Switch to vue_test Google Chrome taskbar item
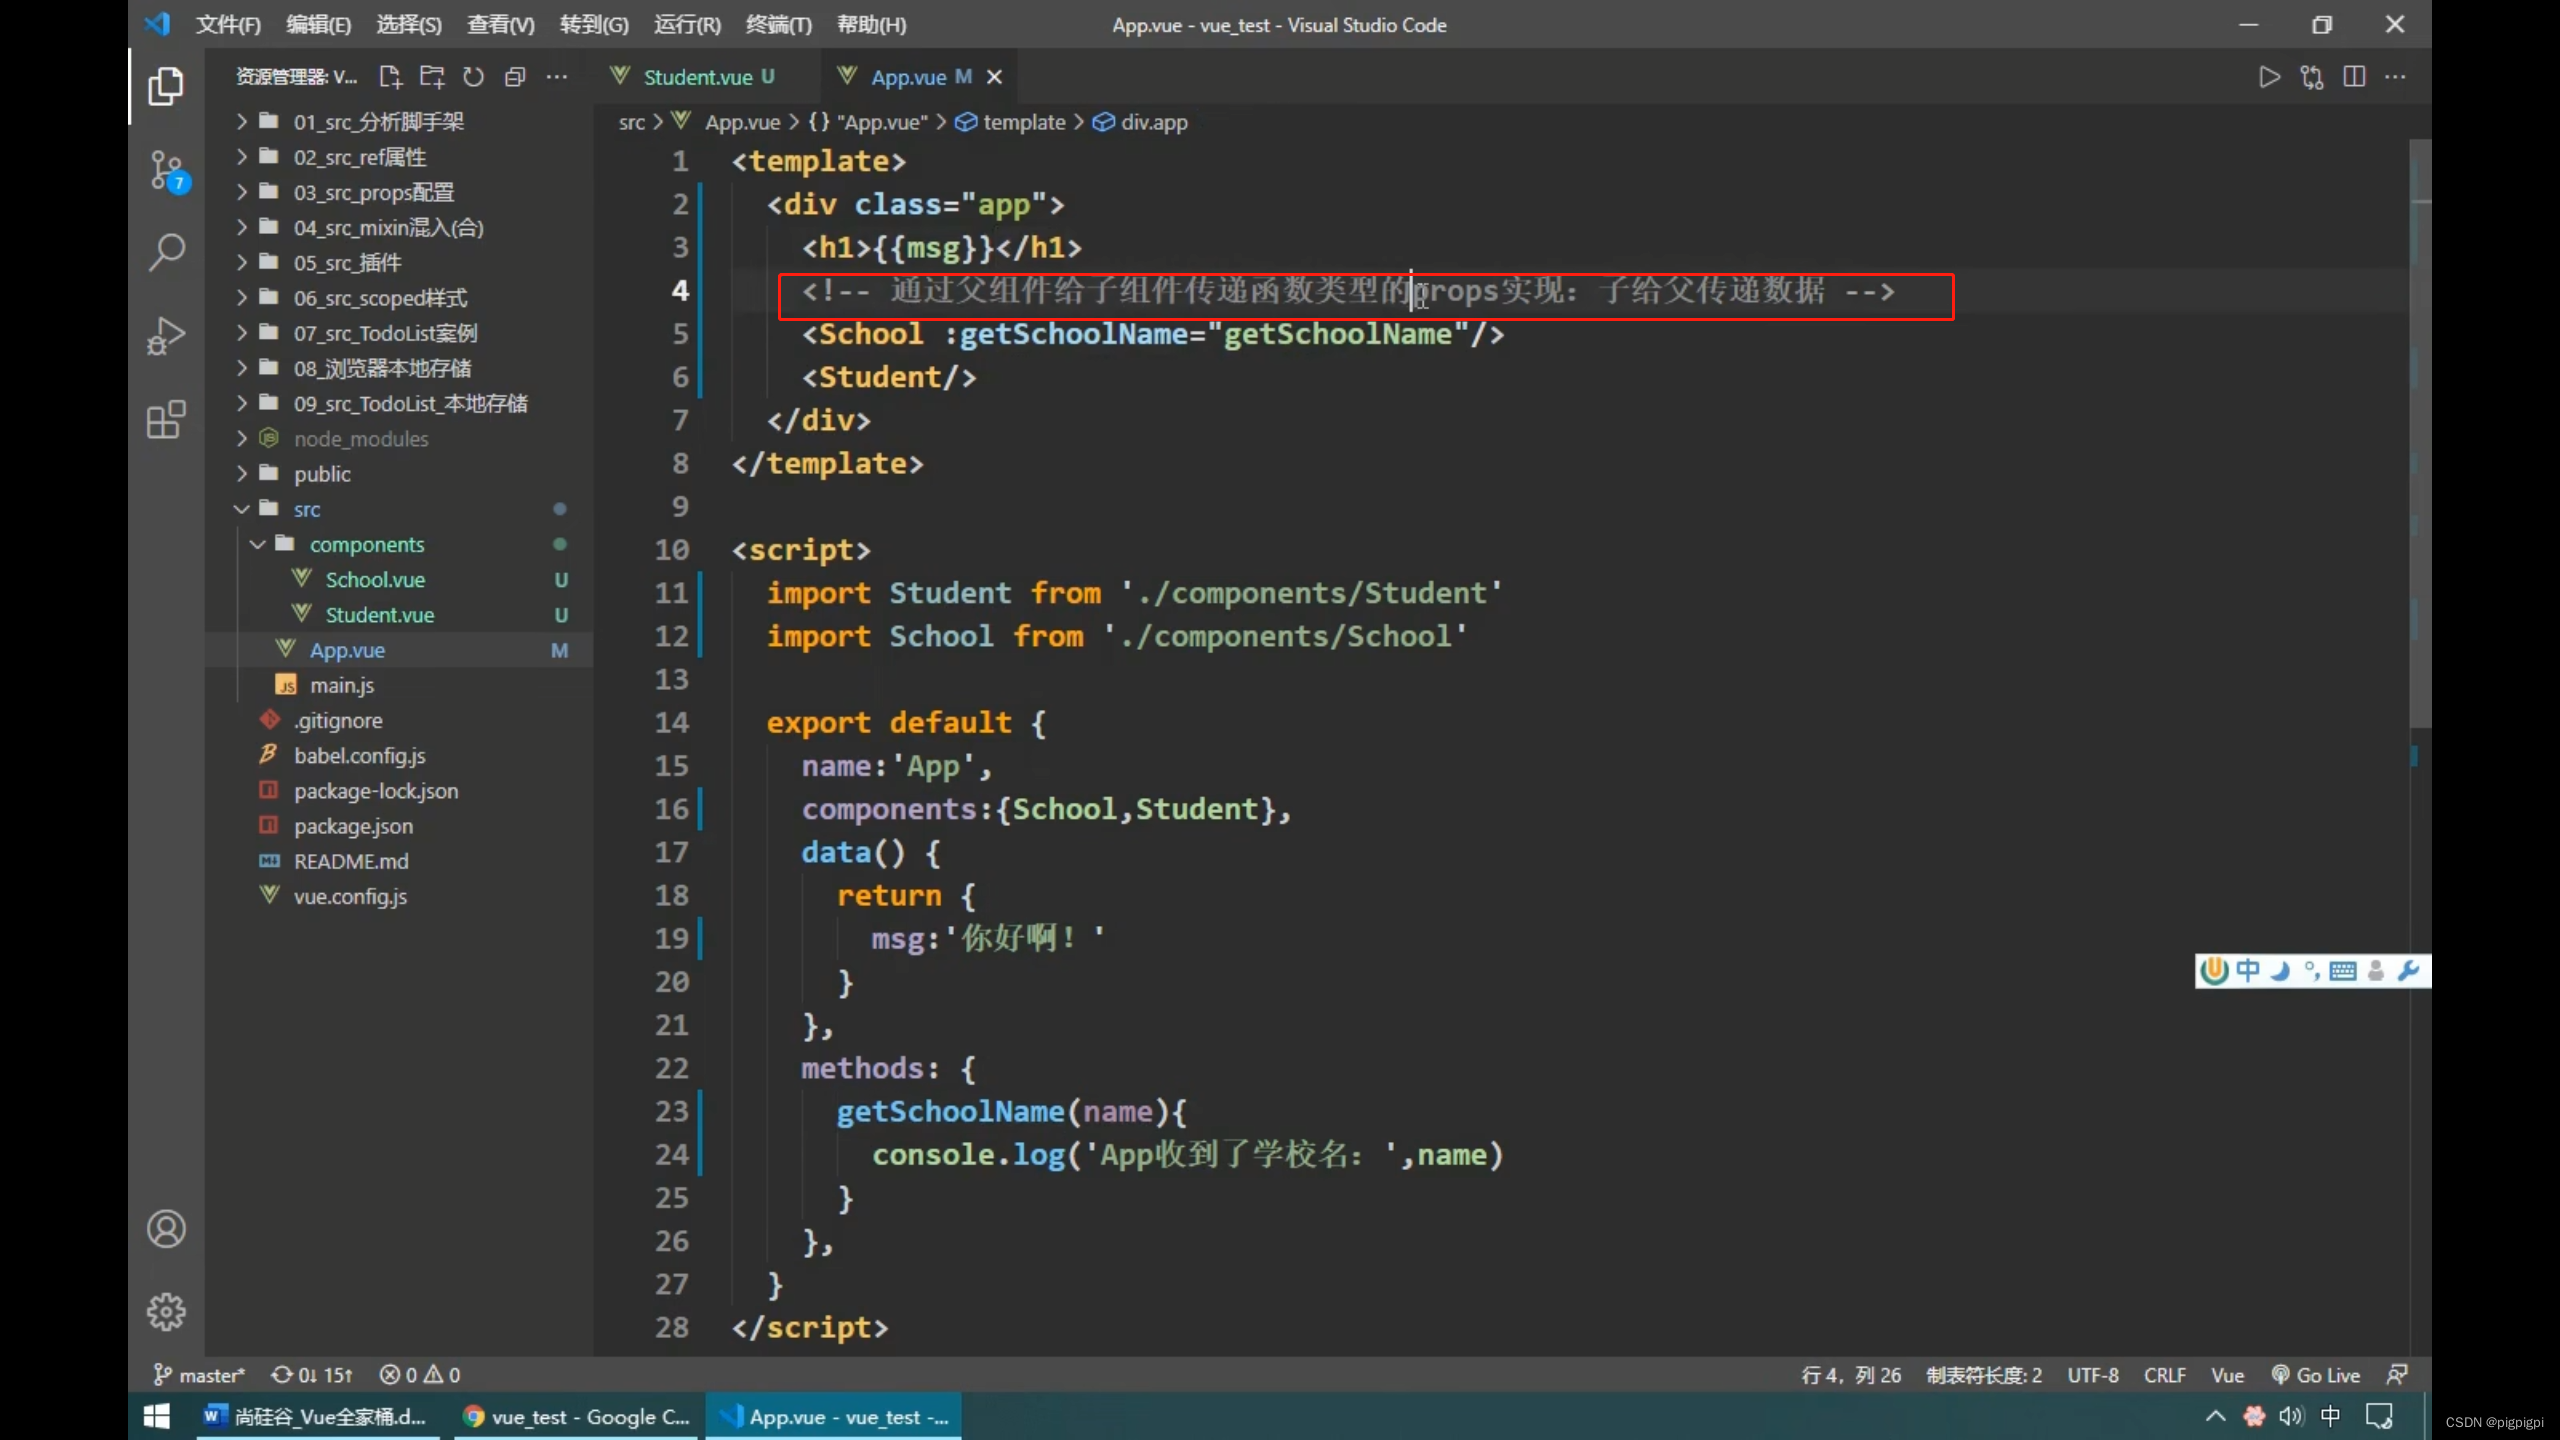 point(577,1416)
